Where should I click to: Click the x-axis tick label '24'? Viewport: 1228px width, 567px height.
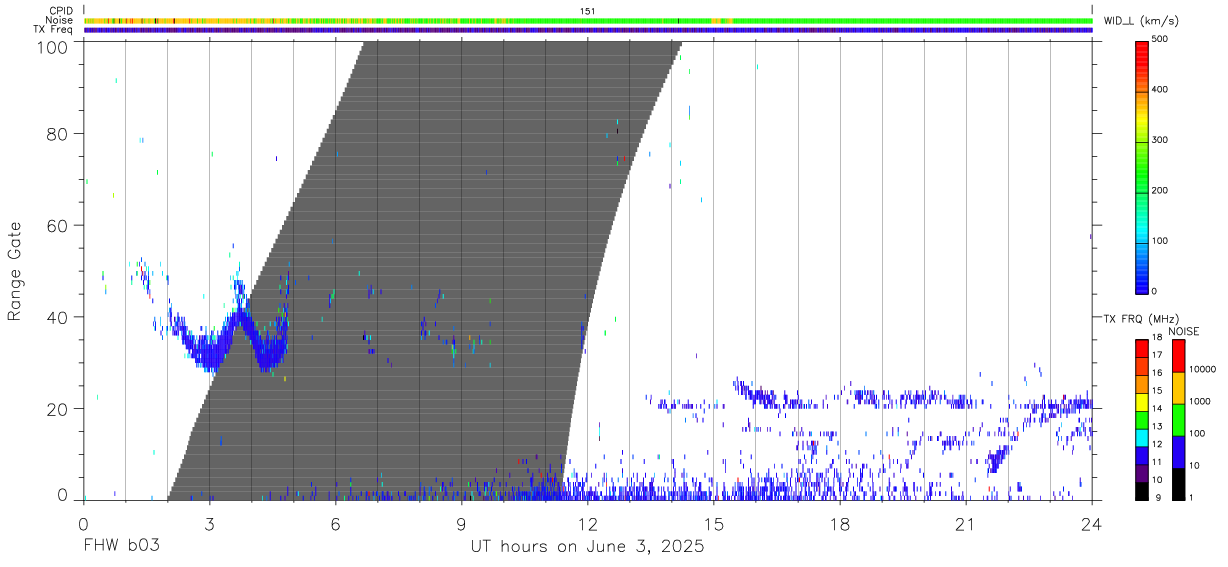1091,524
